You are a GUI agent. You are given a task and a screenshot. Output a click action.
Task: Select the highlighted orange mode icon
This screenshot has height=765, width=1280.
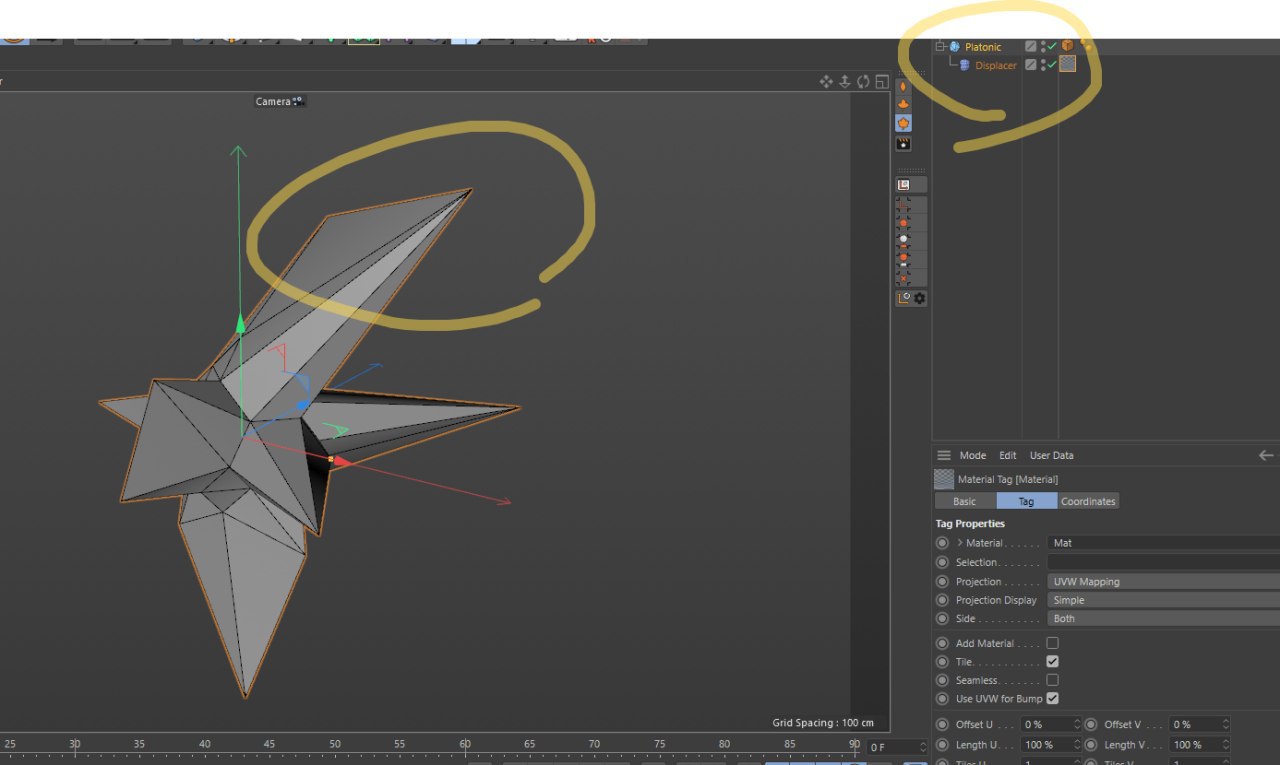904,123
